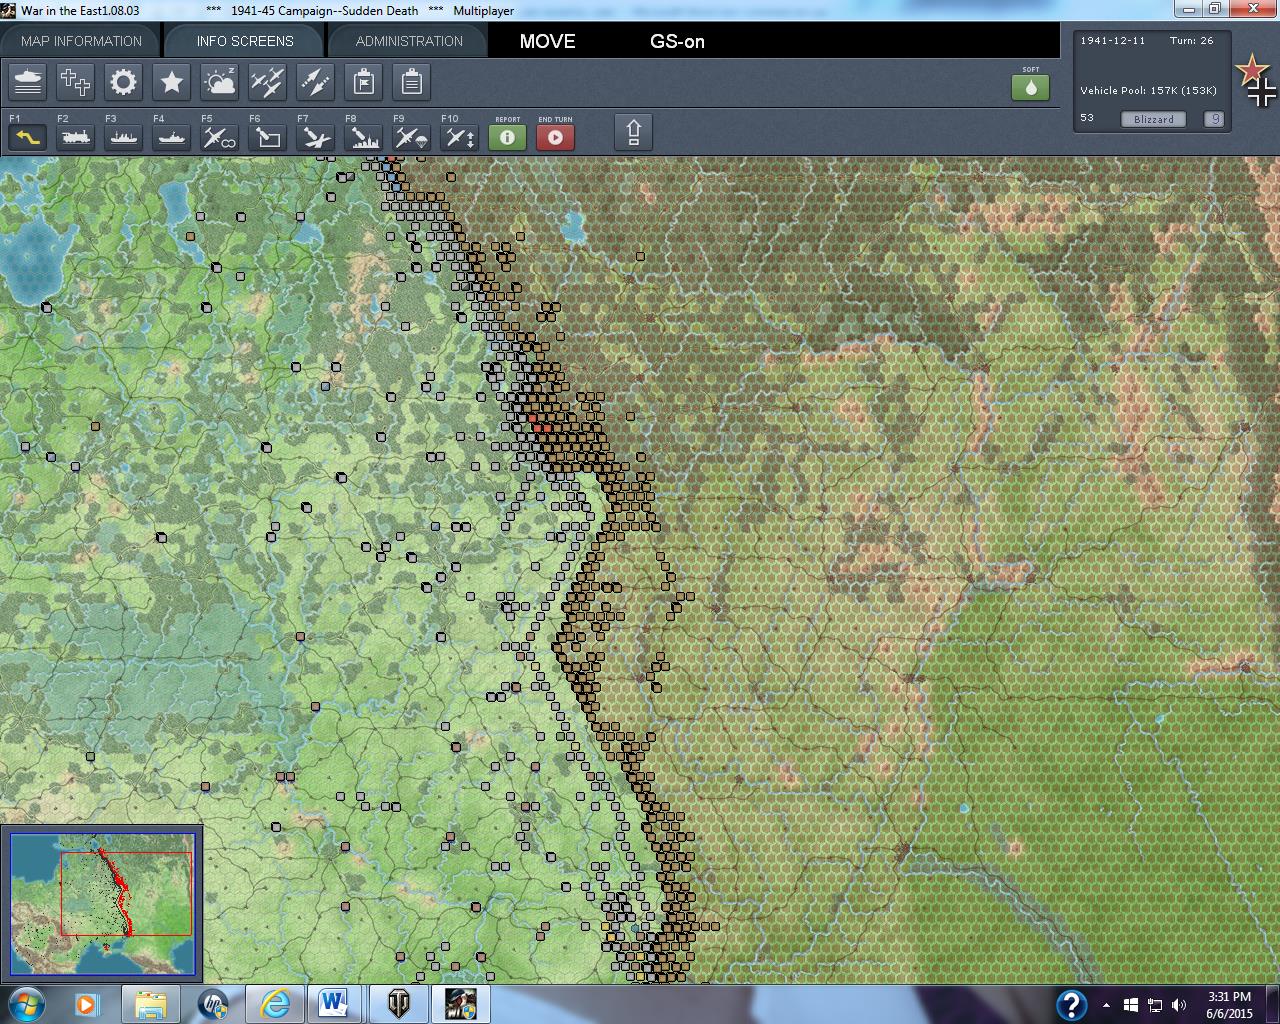Screen dimensions: 1280x1024
Task: Click the GS-on status label
Action: coord(677,41)
